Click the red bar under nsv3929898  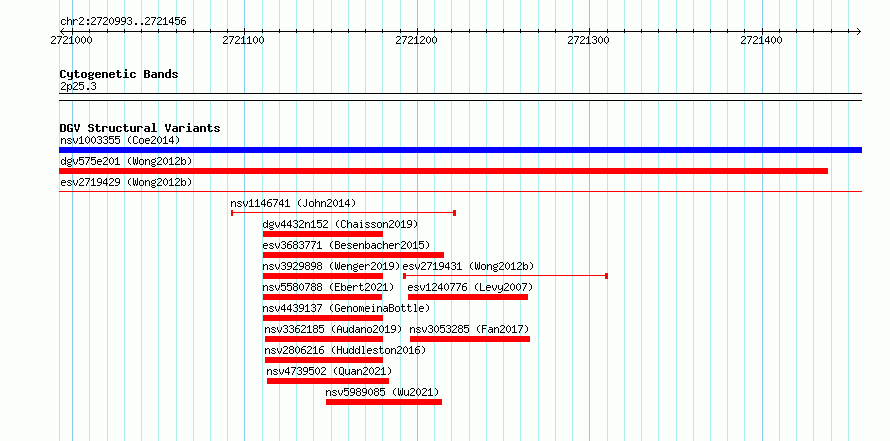pyautogui.click(x=322, y=276)
